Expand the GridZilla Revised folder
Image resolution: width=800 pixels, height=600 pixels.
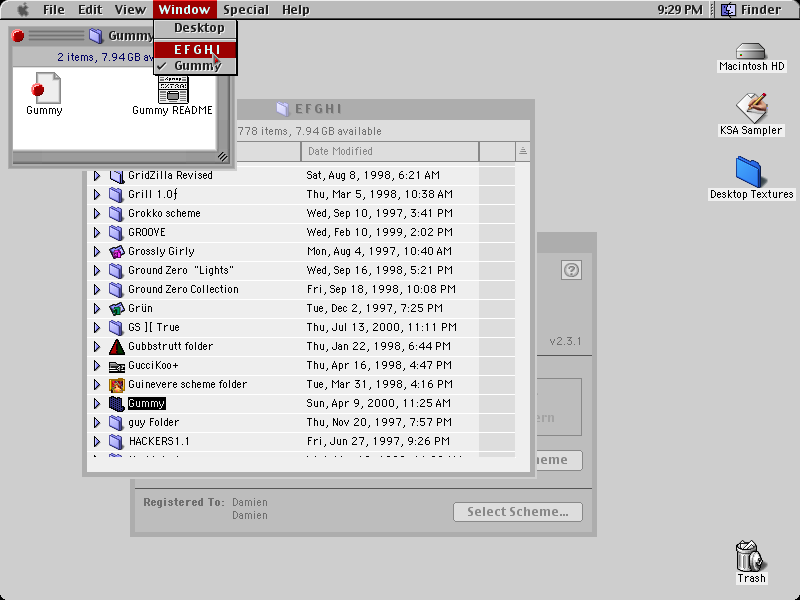coord(97,176)
